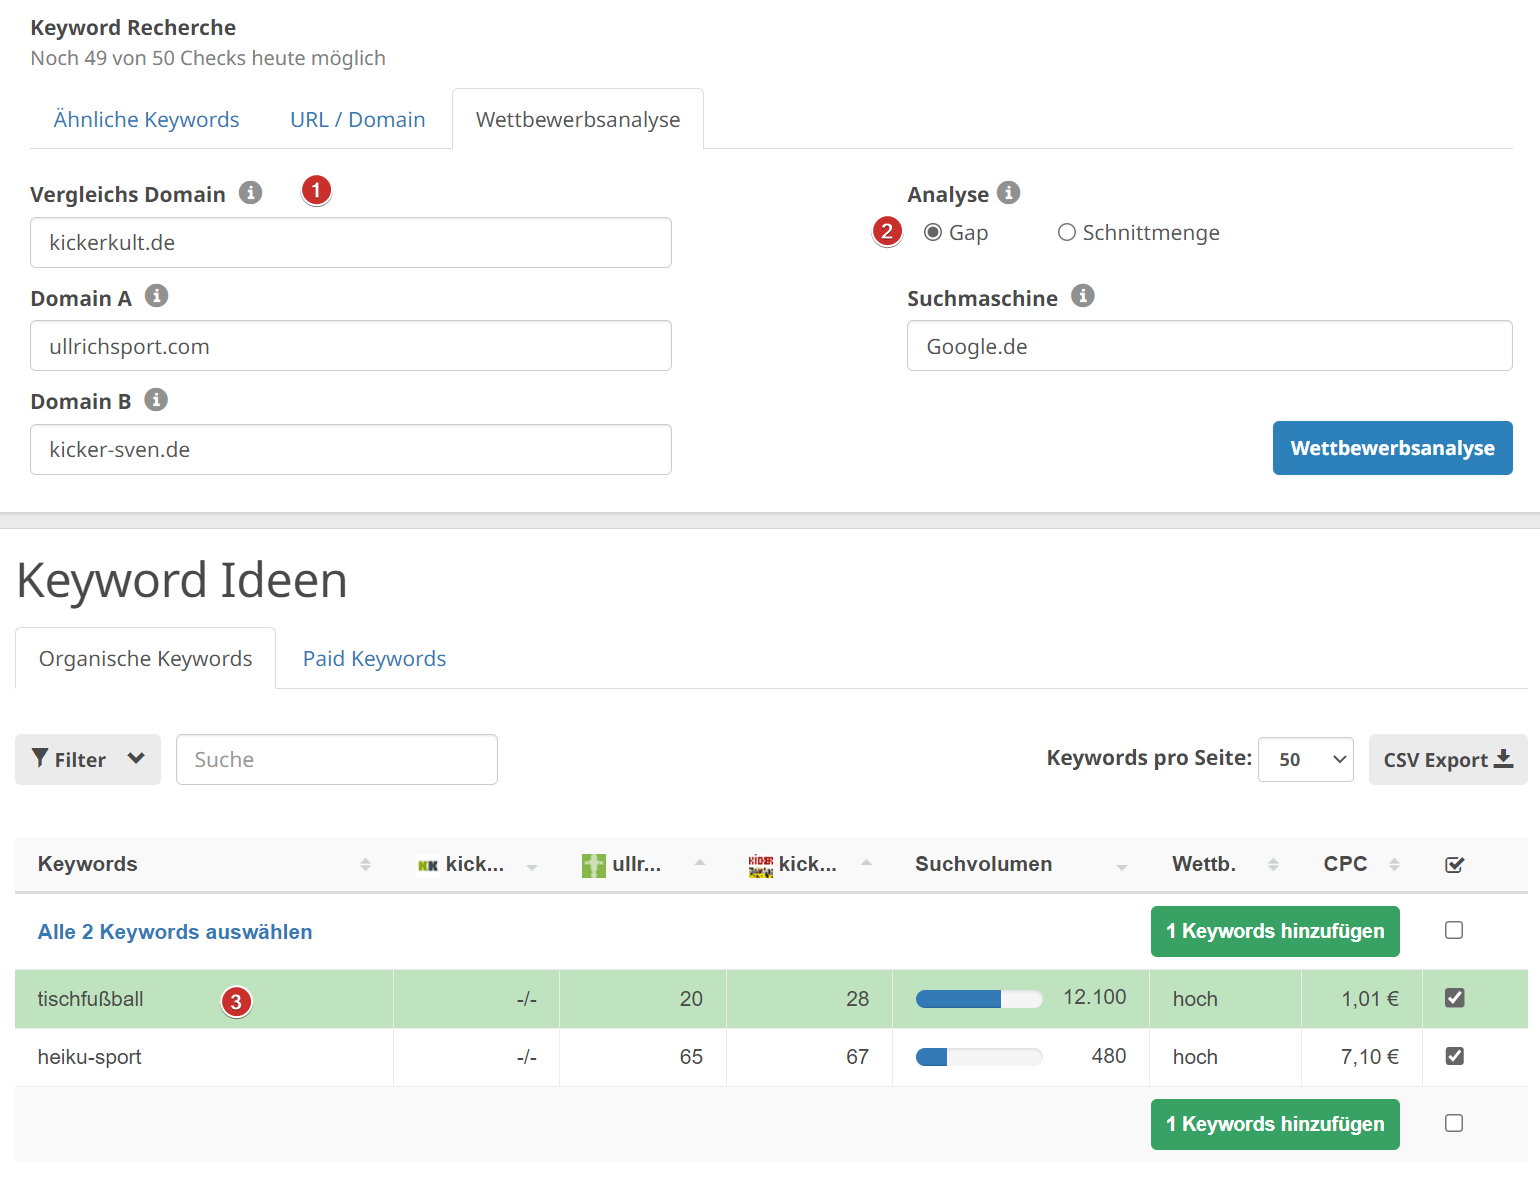Screen dimensions: 1540x1182
Task: Open the Suchmaschine Google.de selector
Action: pos(1209,346)
